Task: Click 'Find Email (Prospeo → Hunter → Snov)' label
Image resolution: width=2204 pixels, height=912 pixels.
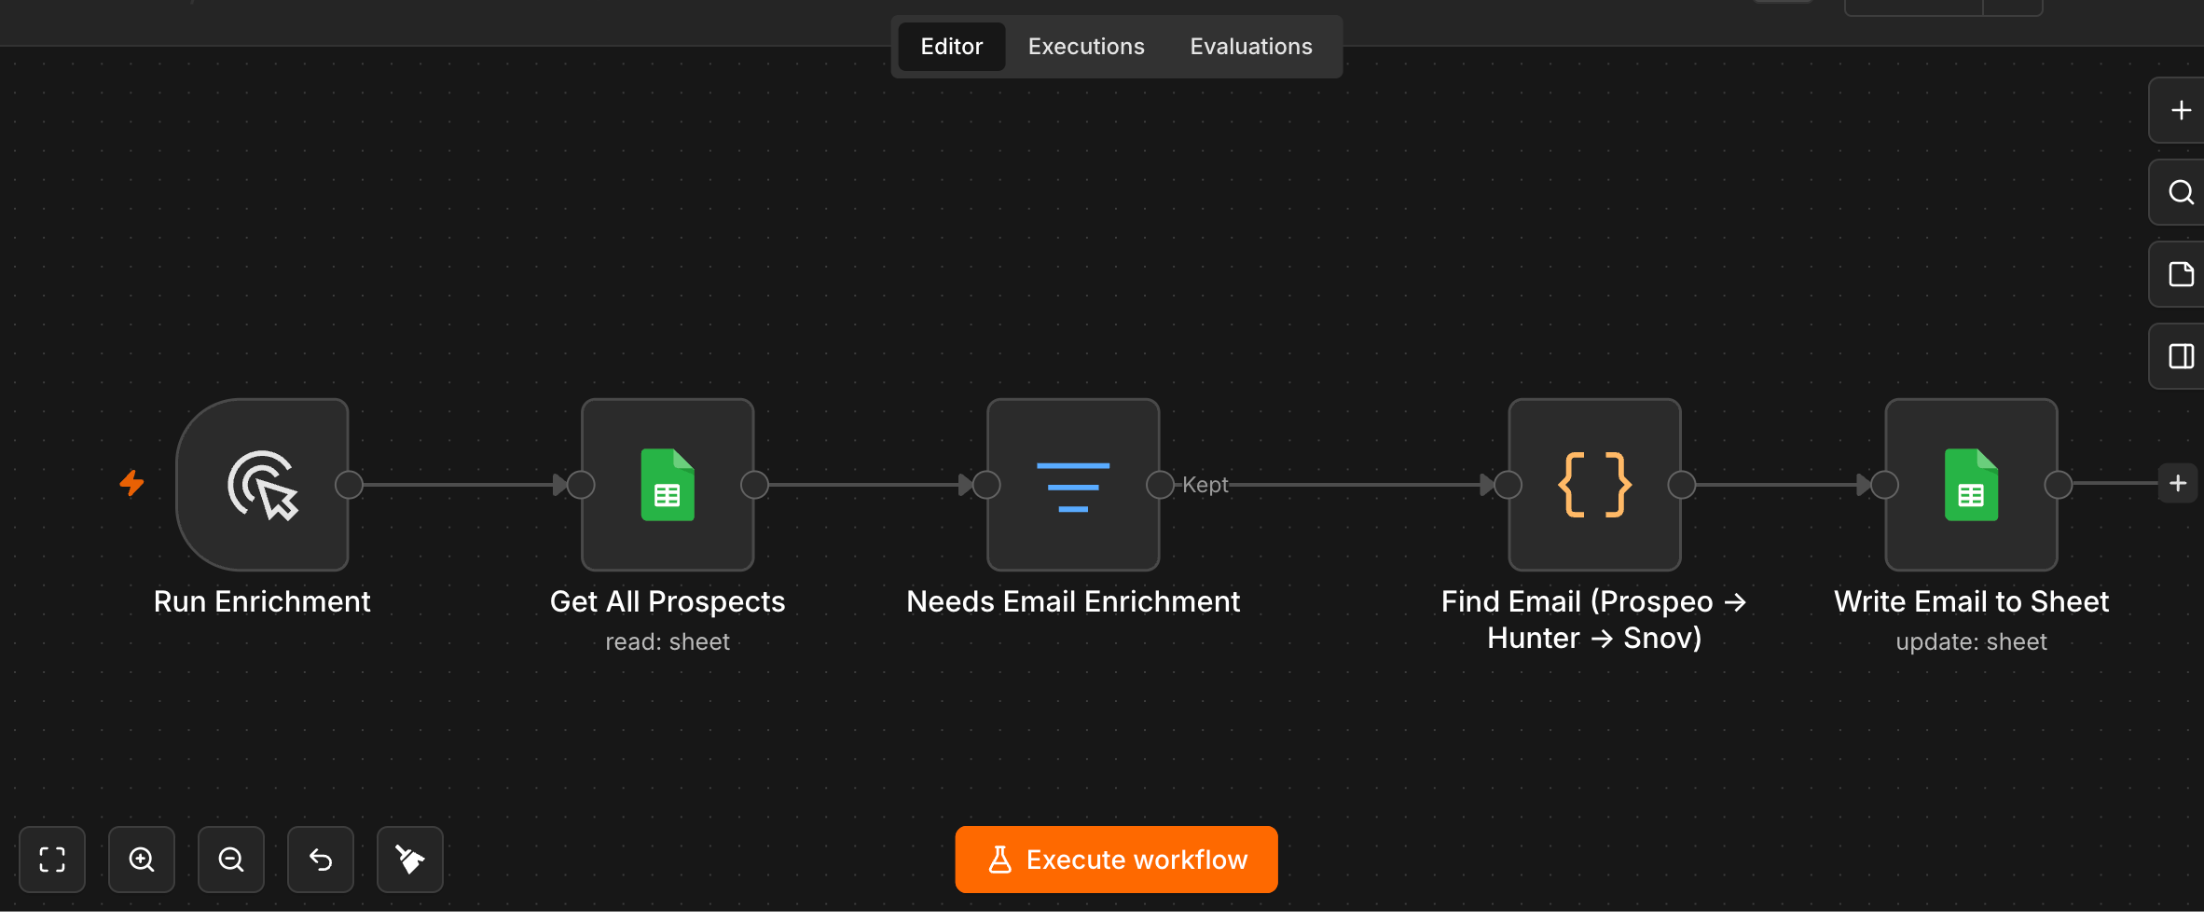Action: (x=1594, y=619)
